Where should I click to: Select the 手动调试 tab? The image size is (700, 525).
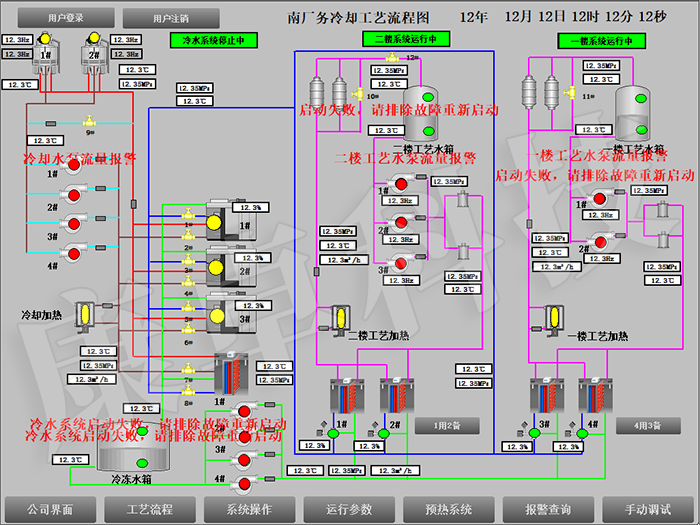[648, 509]
